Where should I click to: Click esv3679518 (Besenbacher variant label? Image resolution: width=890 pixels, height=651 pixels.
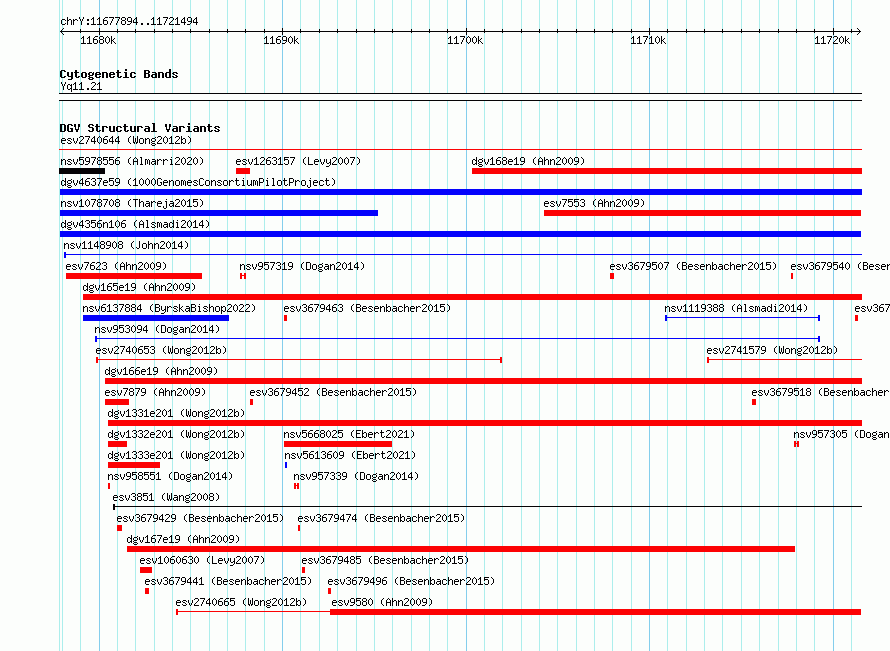[x=820, y=392]
